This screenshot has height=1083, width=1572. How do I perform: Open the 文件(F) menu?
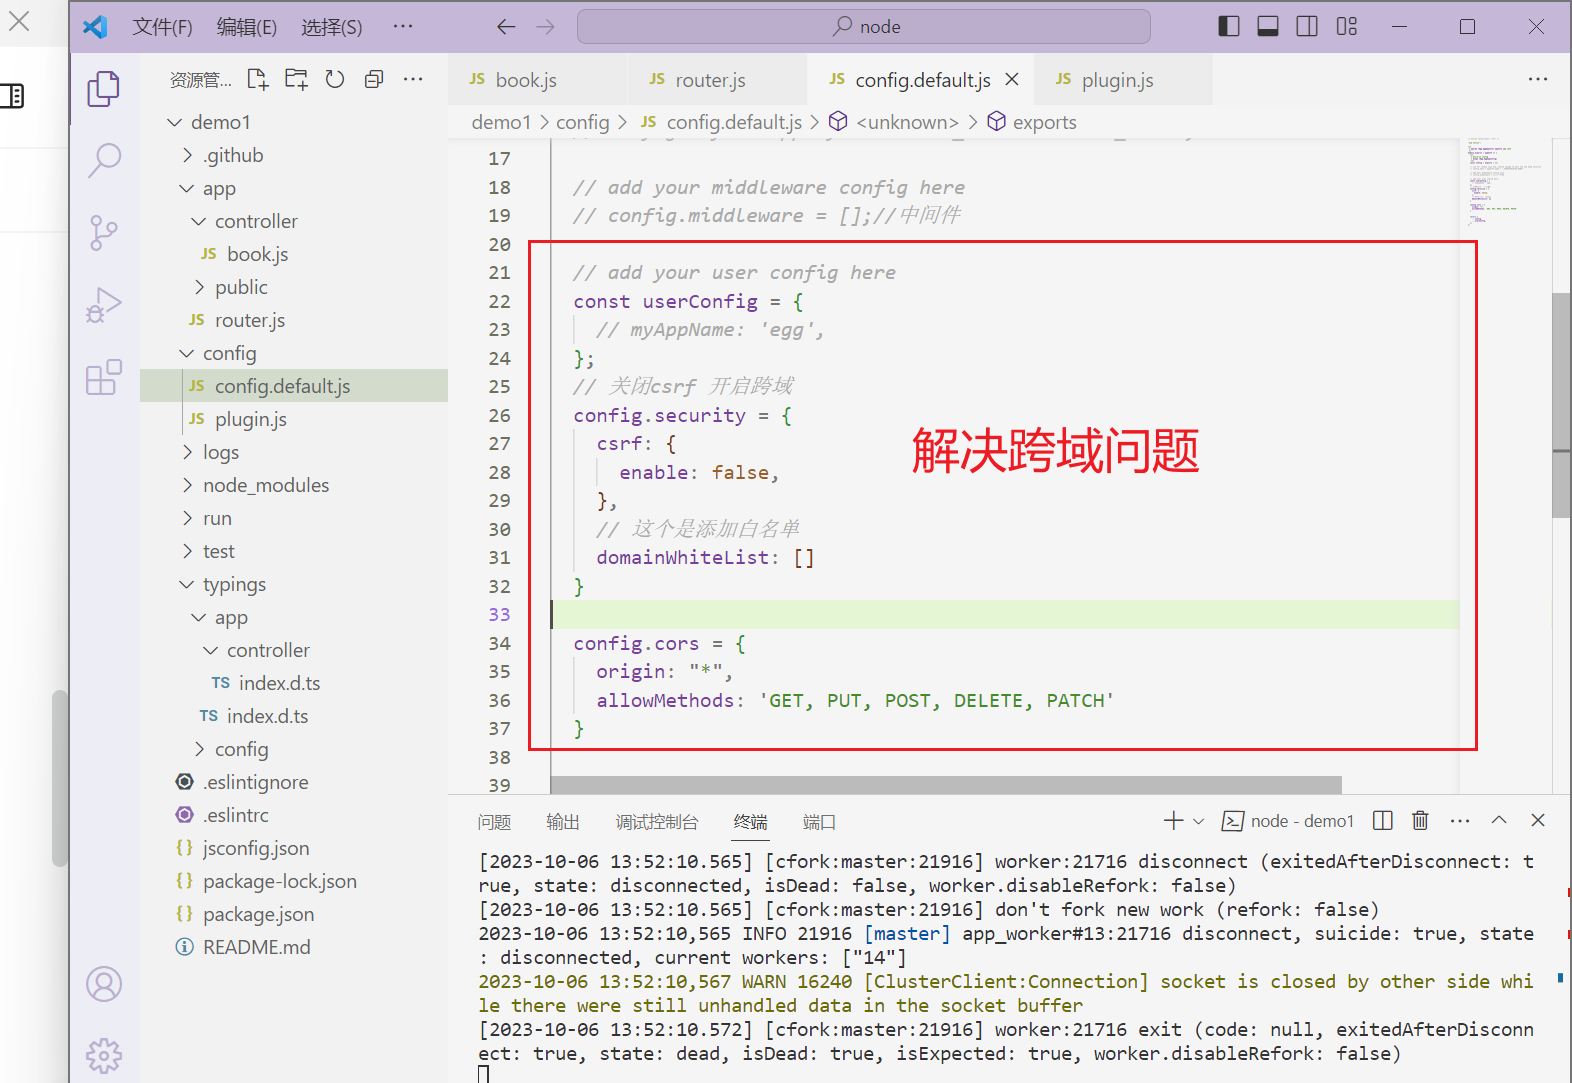point(162,27)
